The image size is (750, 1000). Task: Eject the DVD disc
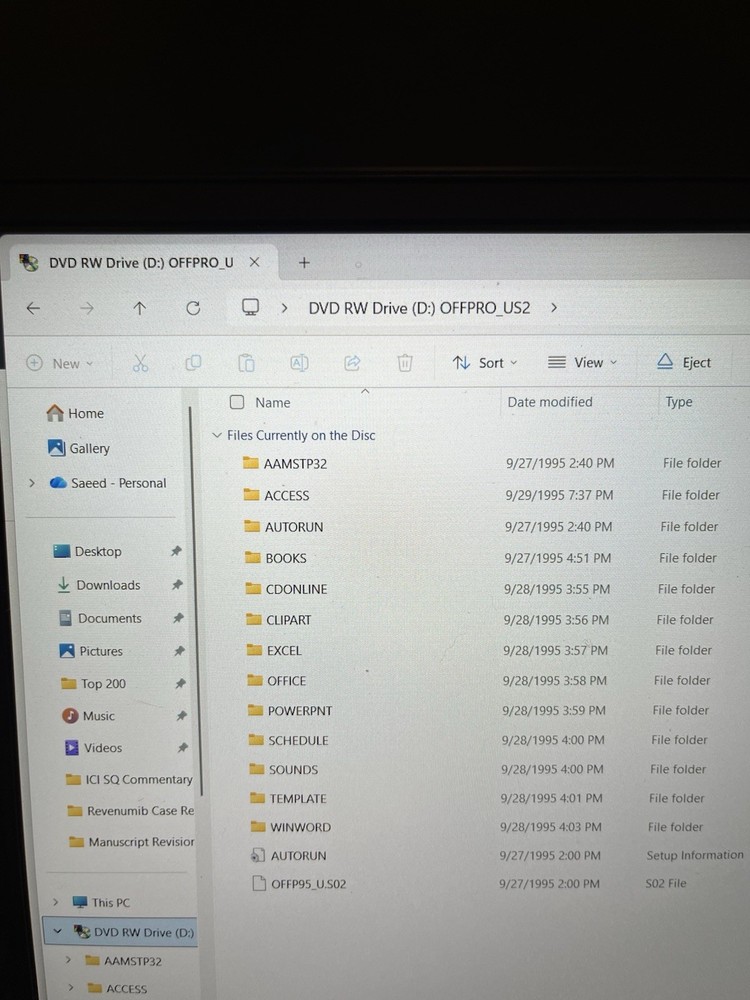(x=684, y=363)
